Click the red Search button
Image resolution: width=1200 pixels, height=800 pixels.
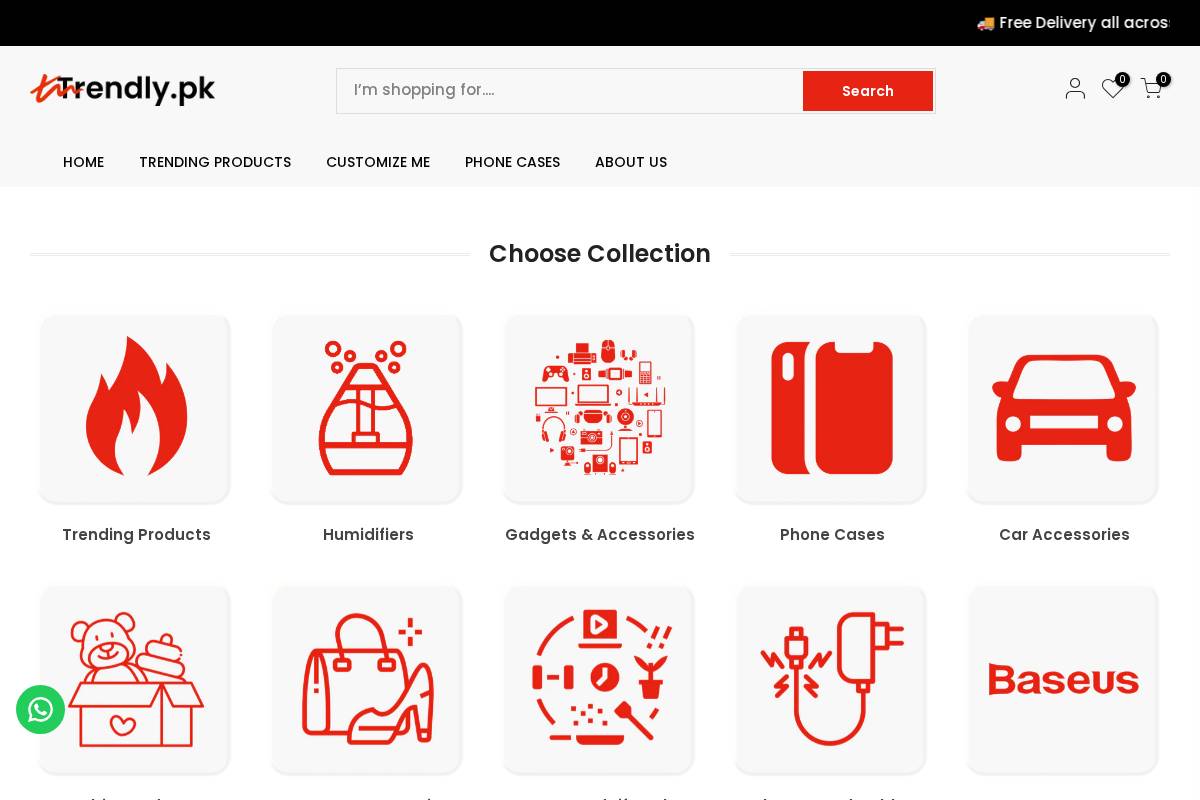(867, 91)
